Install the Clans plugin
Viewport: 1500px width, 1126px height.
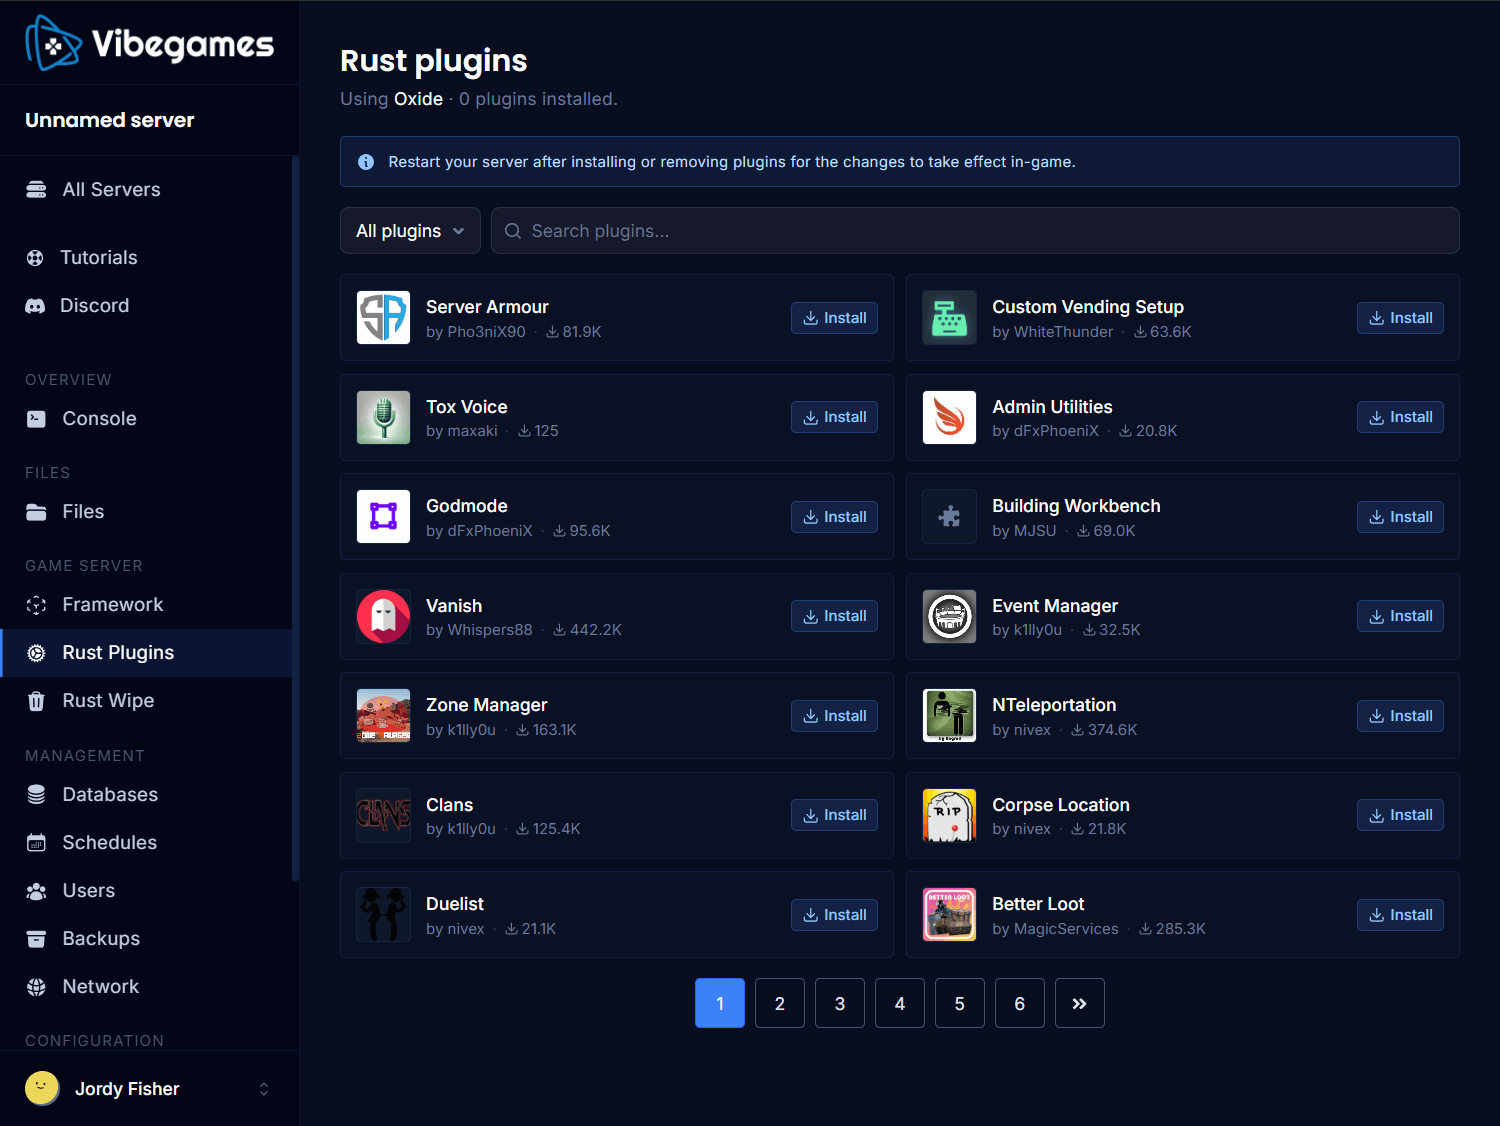[834, 815]
